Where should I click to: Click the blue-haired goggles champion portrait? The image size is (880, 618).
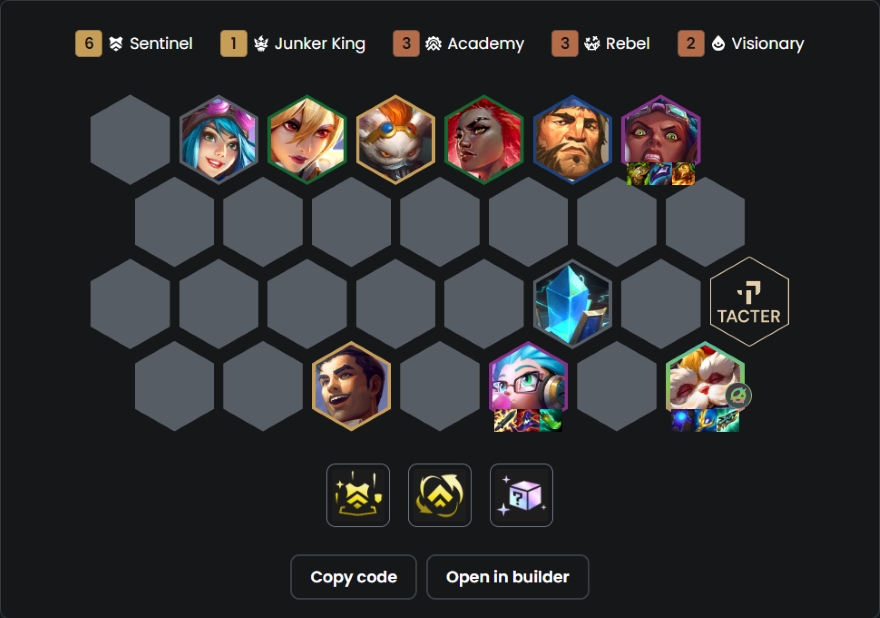pyautogui.click(x=218, y=140)
